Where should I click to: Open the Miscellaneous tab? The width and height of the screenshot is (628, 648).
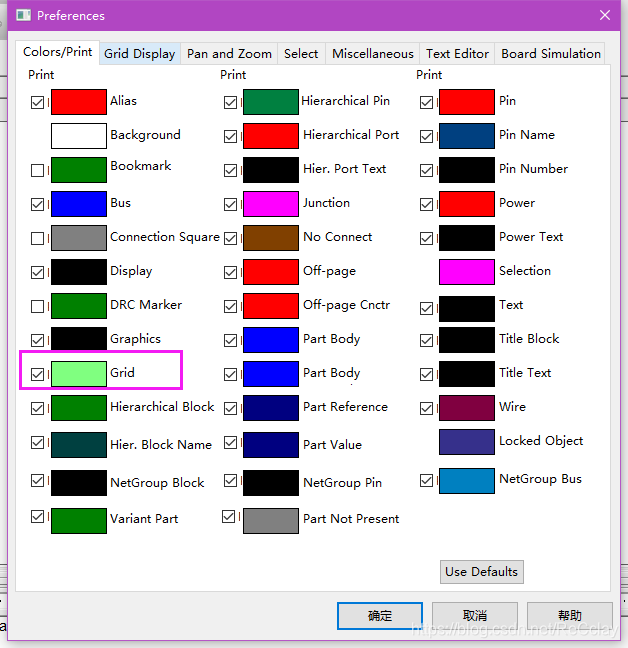pos(373,54)
